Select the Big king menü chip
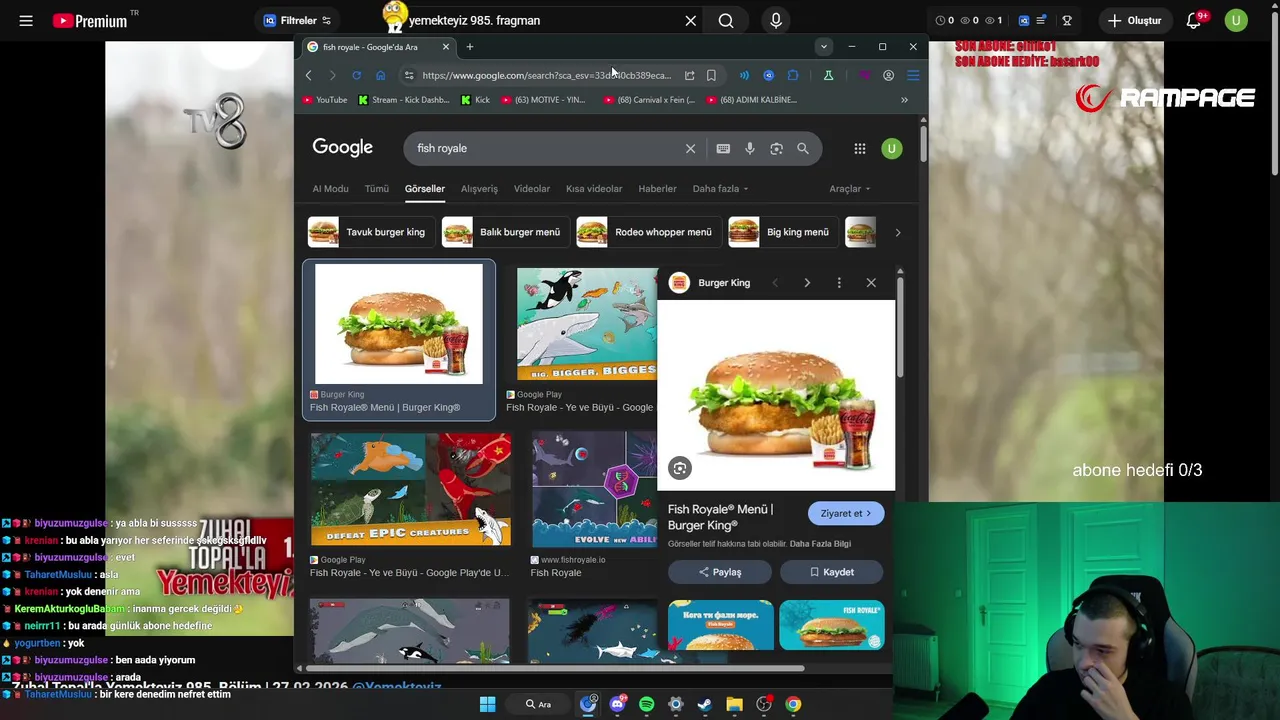Screen dimensions: 1280x720 pos(783,232)
